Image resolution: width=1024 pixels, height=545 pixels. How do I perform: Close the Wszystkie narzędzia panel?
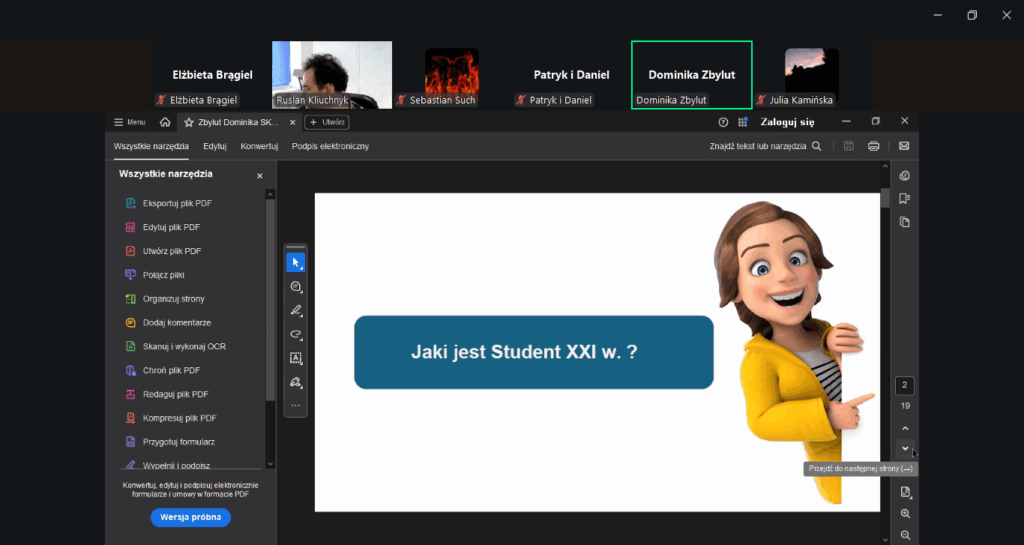pos(260,176)
